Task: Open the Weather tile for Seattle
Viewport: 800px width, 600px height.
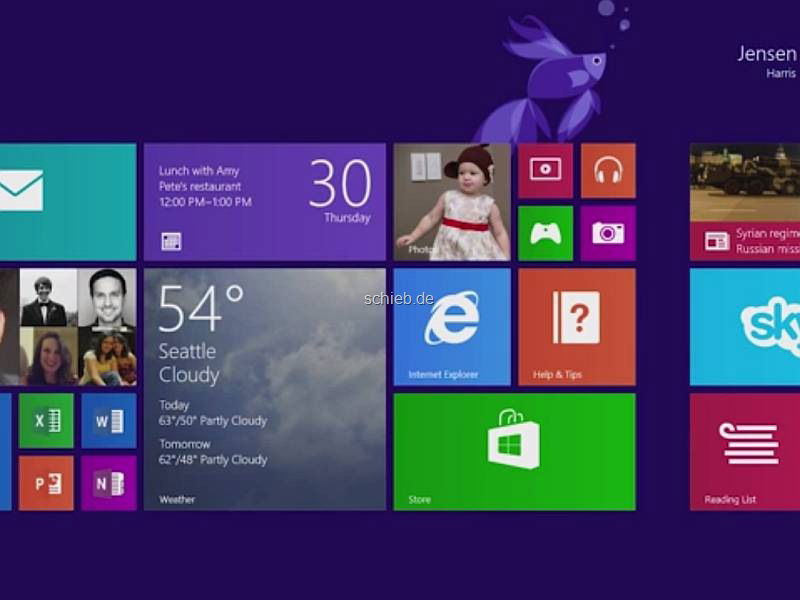Action: 265,389
